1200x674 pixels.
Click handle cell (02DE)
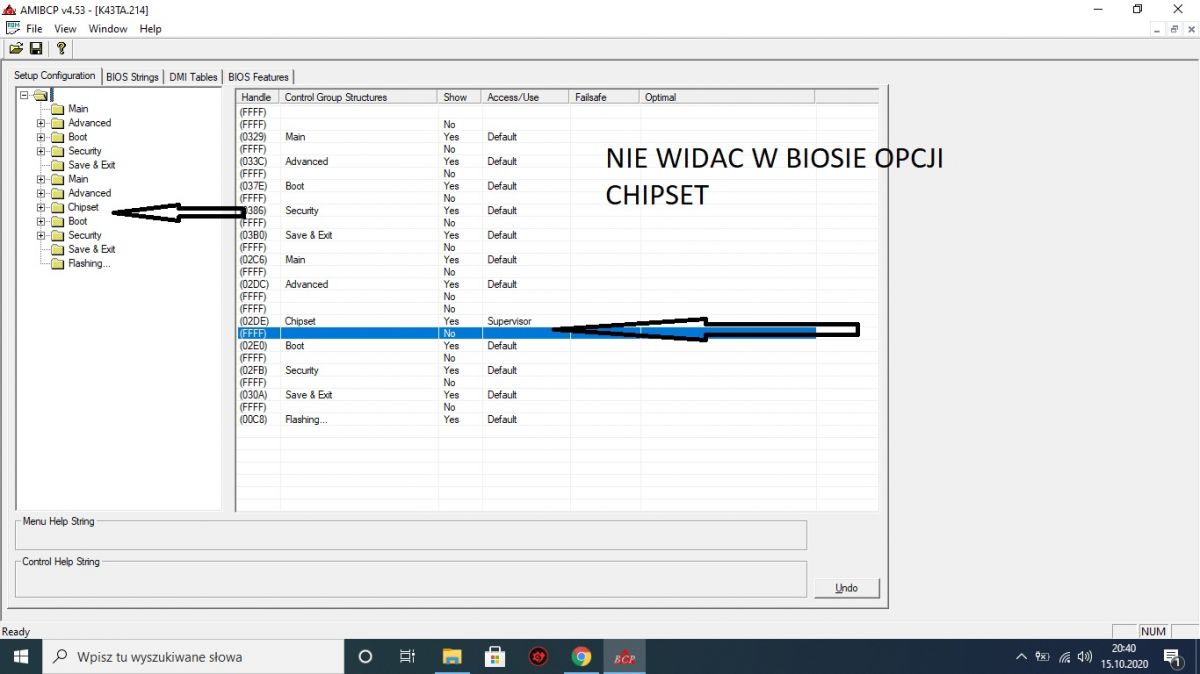255,321
